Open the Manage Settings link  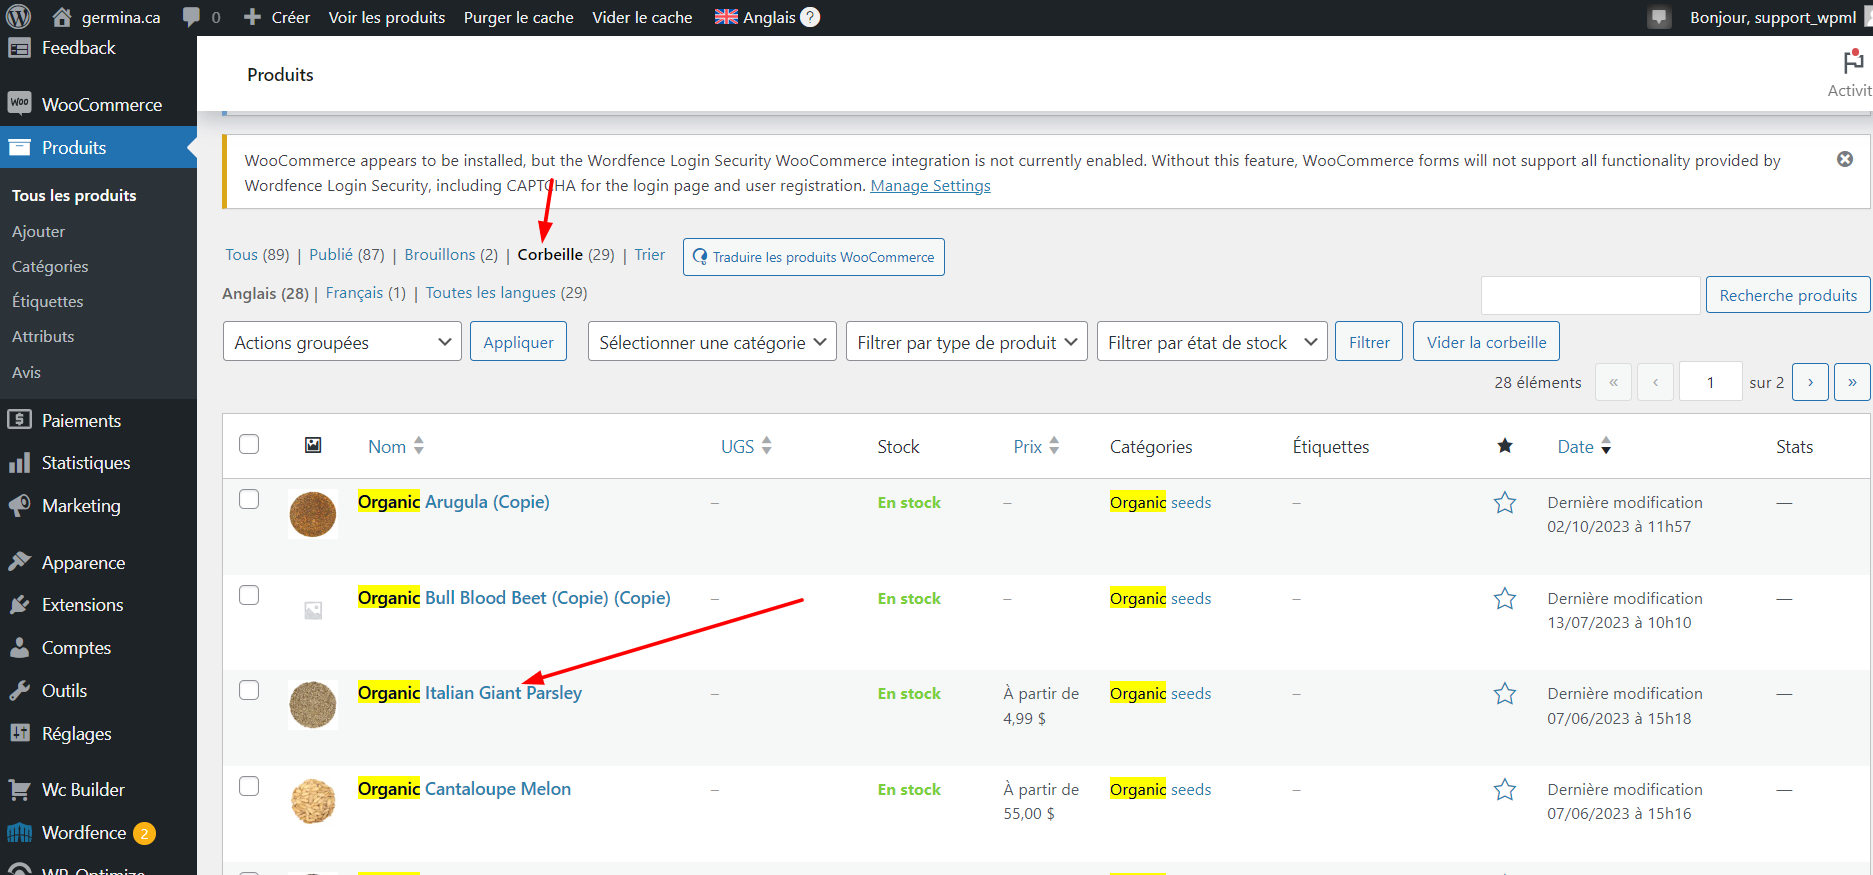tap(930, 186)
